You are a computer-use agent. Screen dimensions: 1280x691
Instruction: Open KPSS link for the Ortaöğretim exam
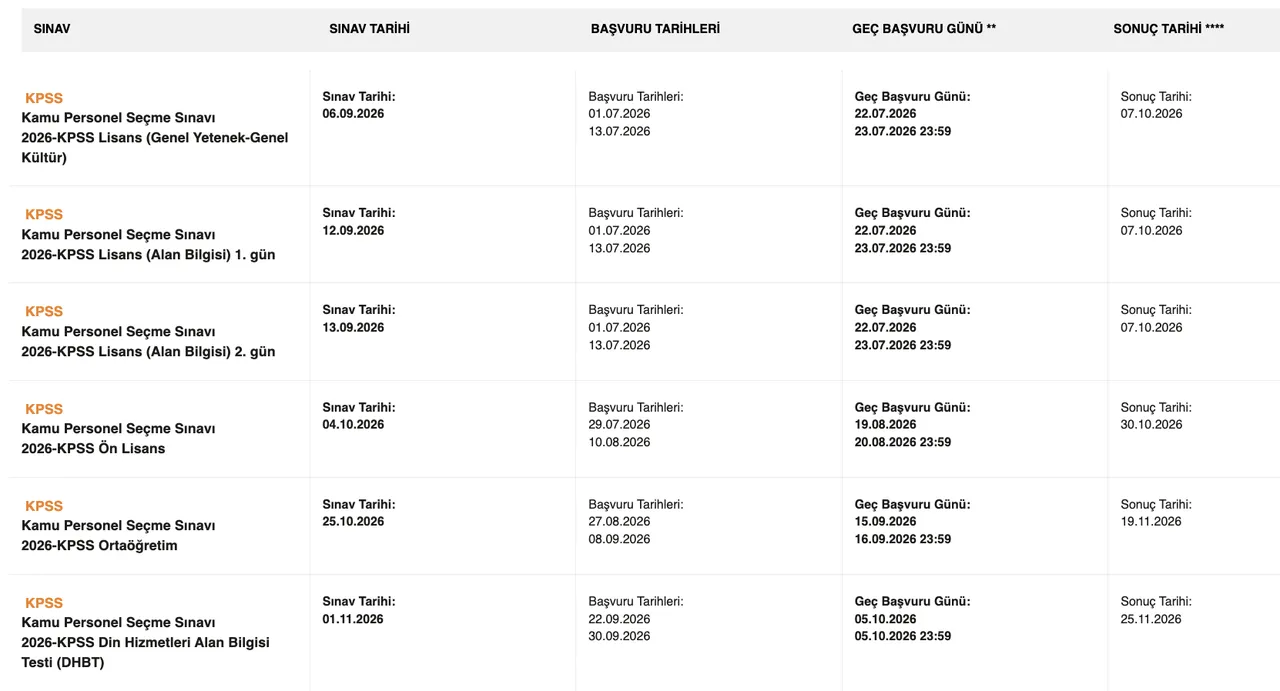tap(44, 506)
